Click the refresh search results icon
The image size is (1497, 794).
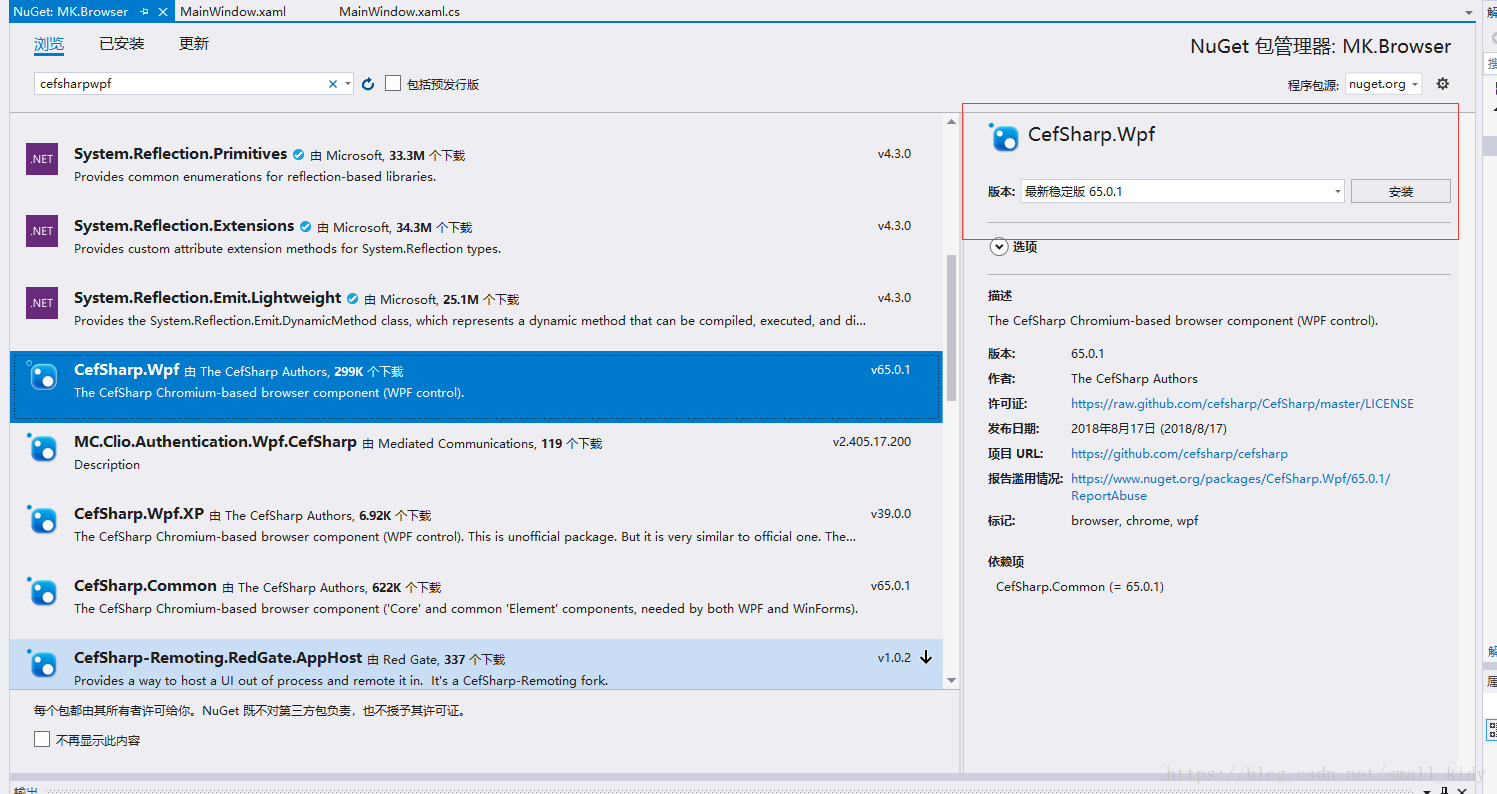click(x=367, y=83)
